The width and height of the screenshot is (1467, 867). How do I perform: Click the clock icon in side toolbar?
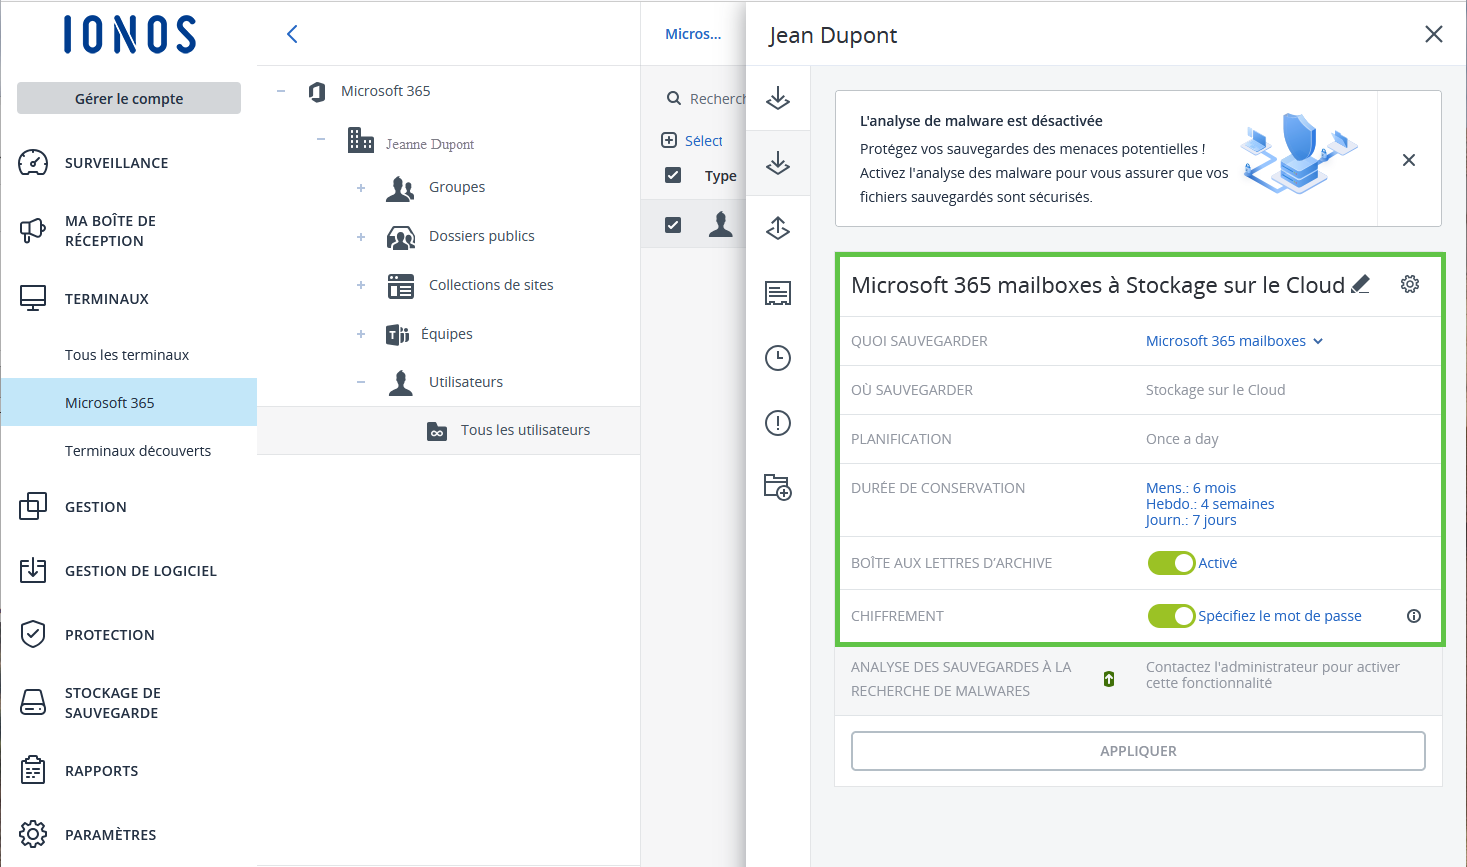click(778, 358)
